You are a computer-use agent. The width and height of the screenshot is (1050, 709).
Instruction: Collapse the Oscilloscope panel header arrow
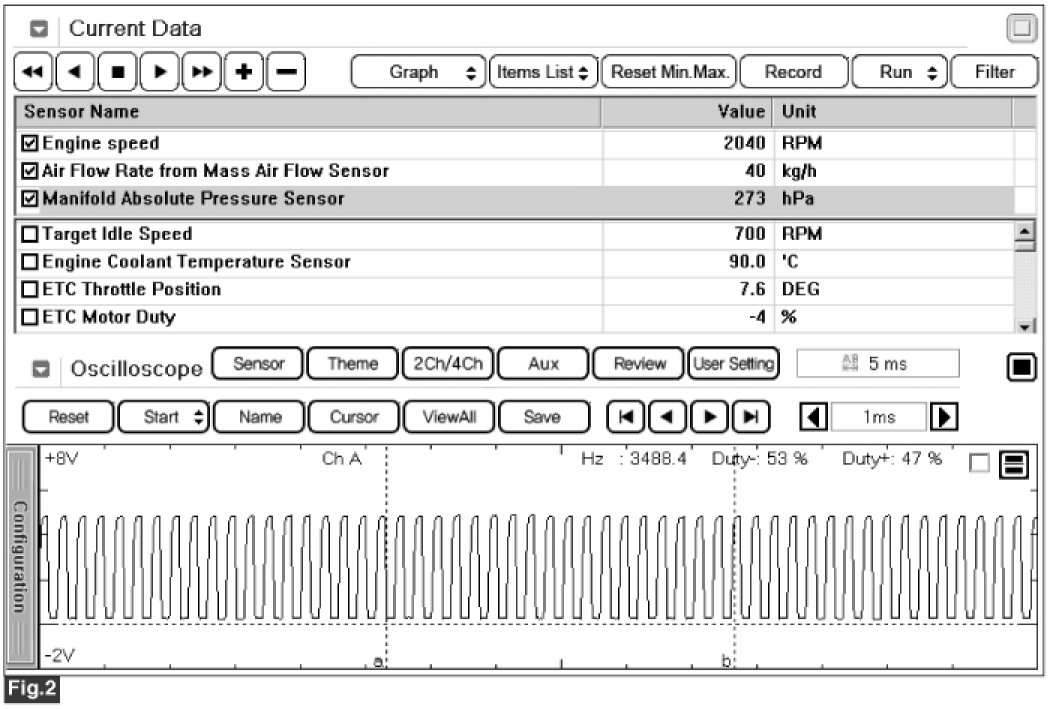[42, 368]
